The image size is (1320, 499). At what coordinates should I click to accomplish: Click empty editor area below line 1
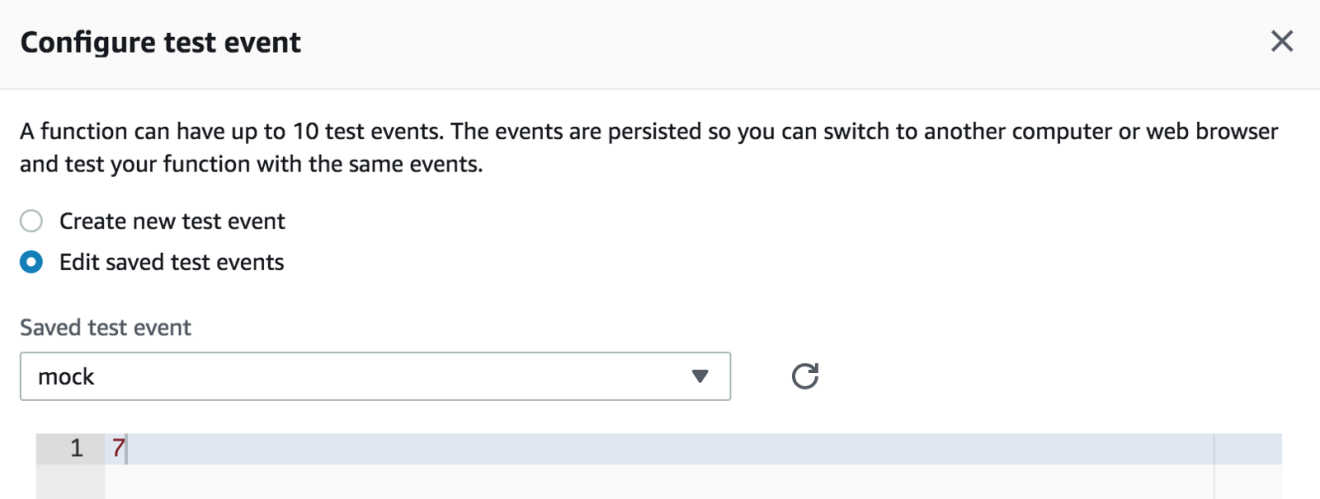(x=659, y=481)
